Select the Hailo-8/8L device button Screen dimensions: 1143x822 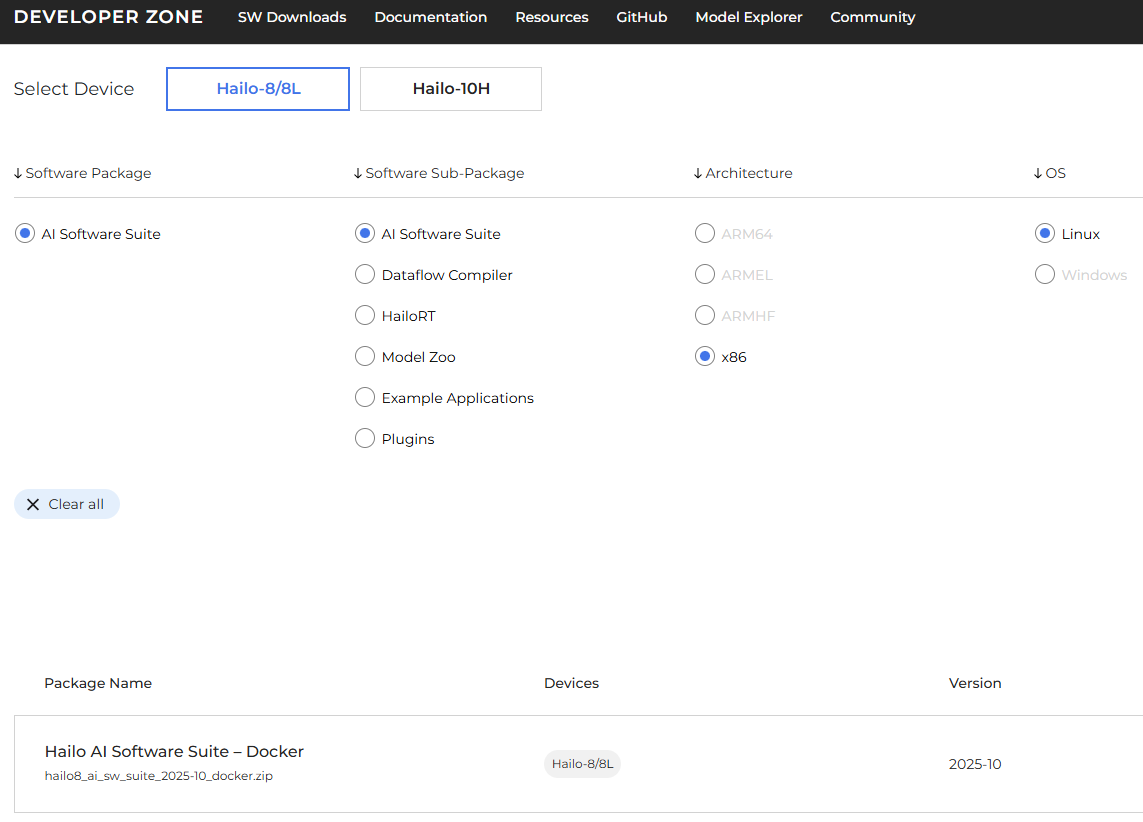coord(258,89)
